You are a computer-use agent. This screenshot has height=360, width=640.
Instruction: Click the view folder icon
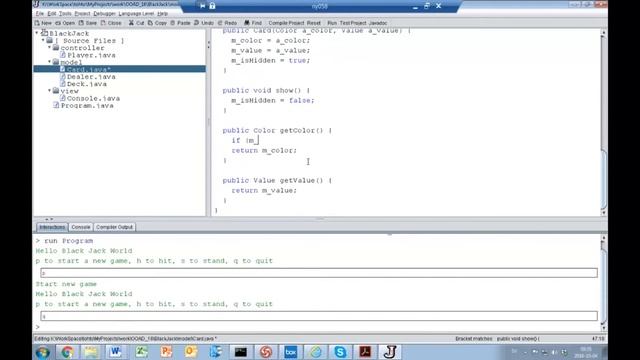[56, 91]
